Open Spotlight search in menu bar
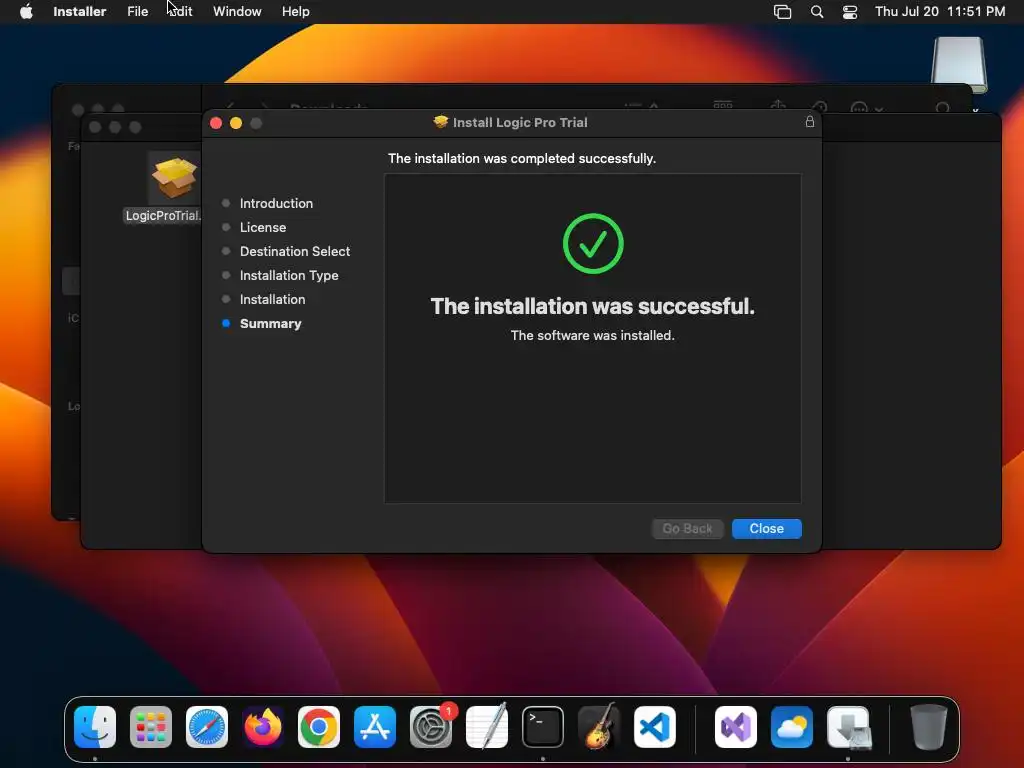The height and width of the screenshot is (768, 1024). click(816, 11)
